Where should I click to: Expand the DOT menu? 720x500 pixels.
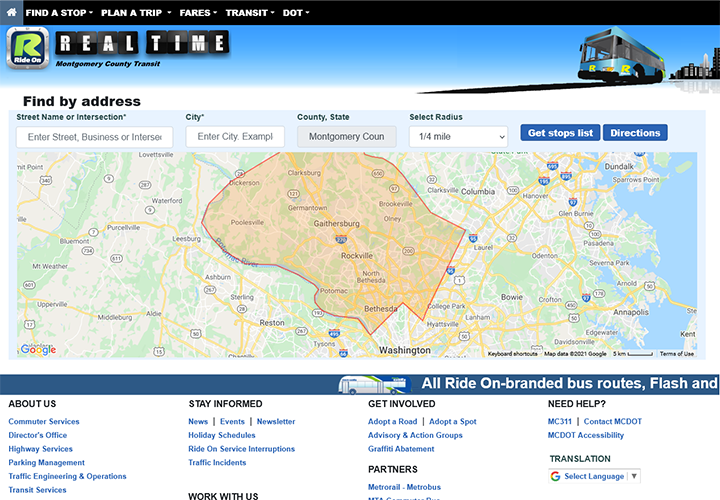(x=296, y=13)
